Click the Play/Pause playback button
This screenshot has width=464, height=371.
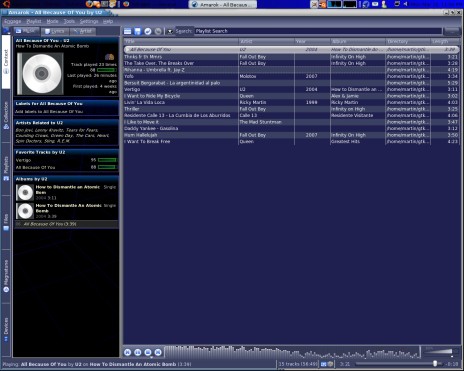coord(138,352)
